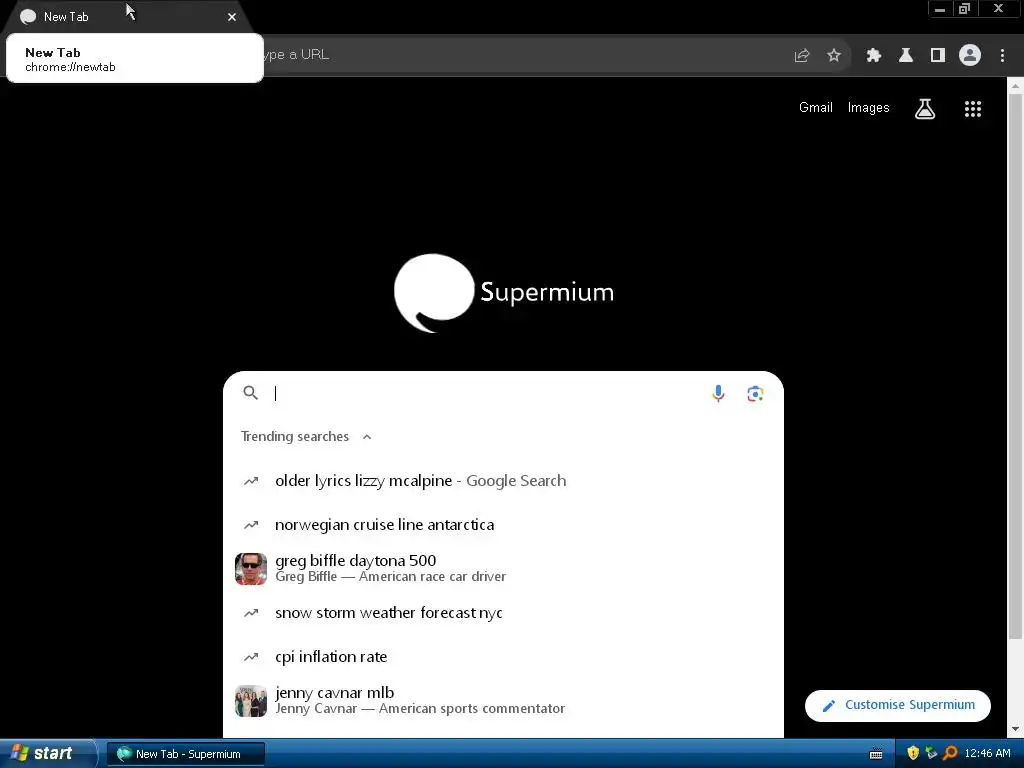Viewport: 1024px width, 768px height.
Task: Click trending arrow icon beside 'snow storm weather'
Action: point(251,613)
